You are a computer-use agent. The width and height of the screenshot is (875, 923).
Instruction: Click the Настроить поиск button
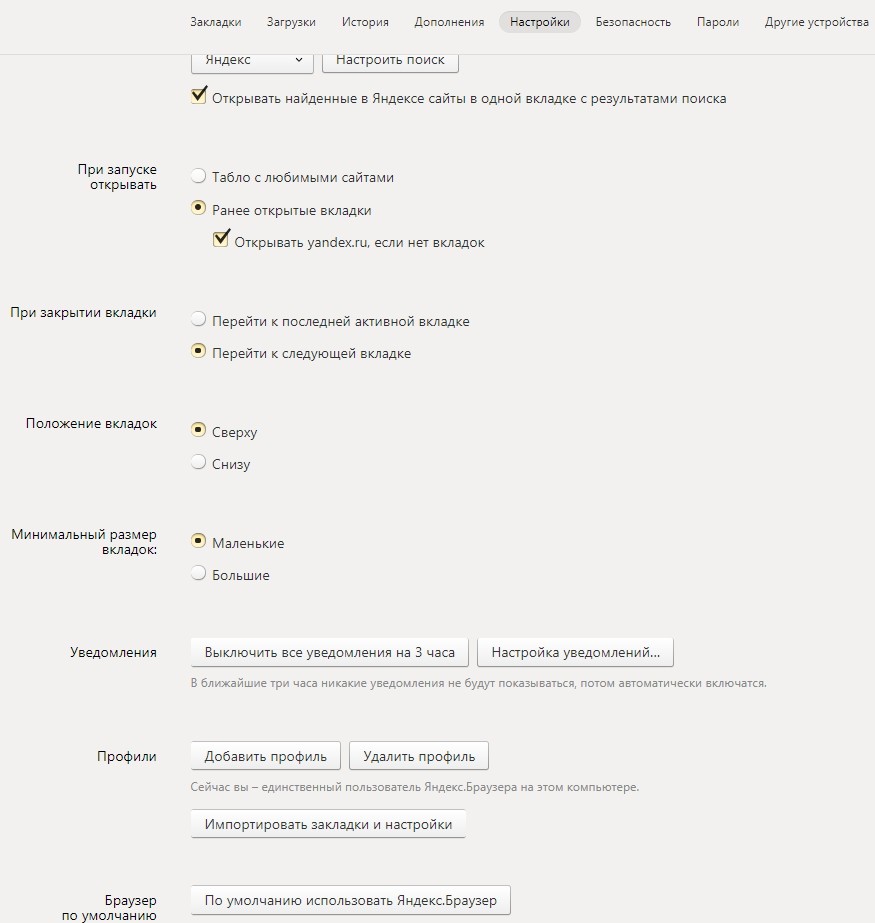pos(390,60)
